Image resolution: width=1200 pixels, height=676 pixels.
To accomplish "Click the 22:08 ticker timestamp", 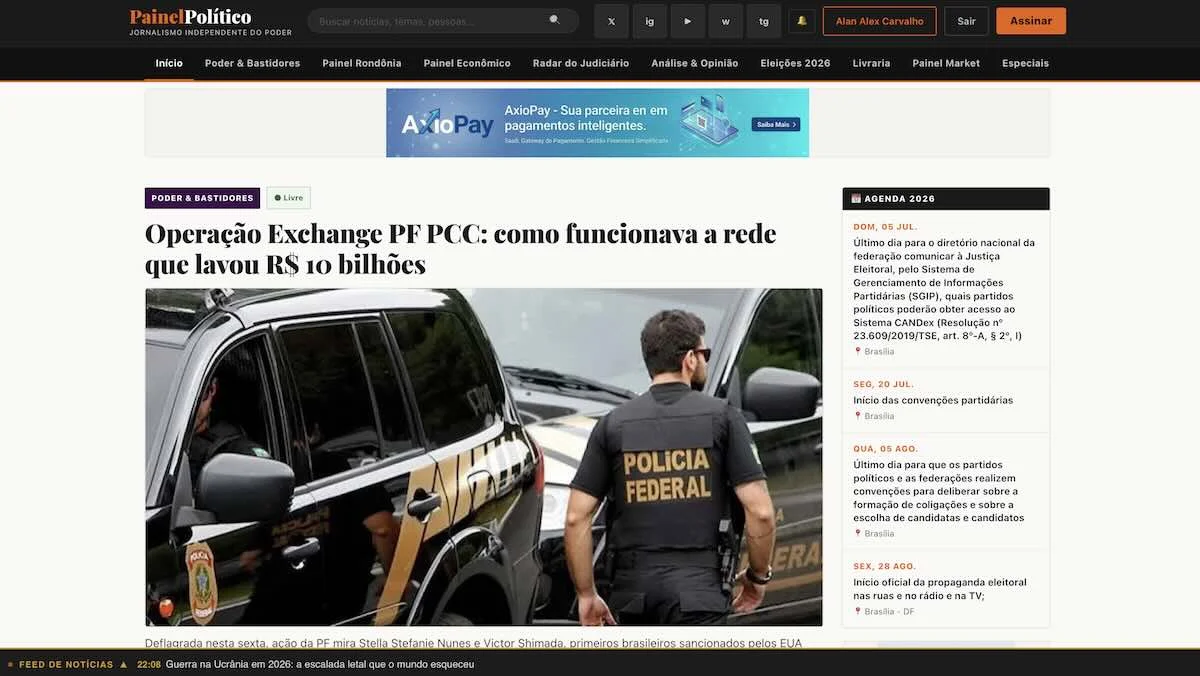I will 148,664.
